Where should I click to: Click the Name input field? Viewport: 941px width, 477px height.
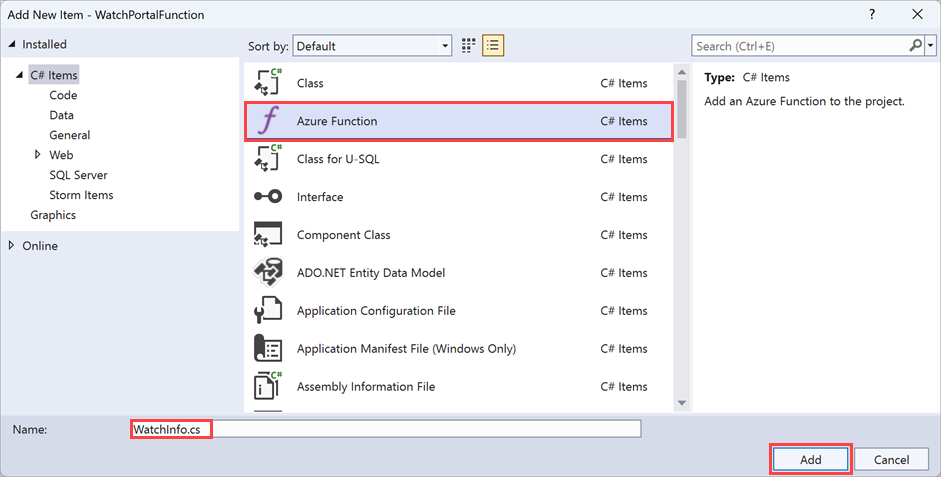pos(386,429)
